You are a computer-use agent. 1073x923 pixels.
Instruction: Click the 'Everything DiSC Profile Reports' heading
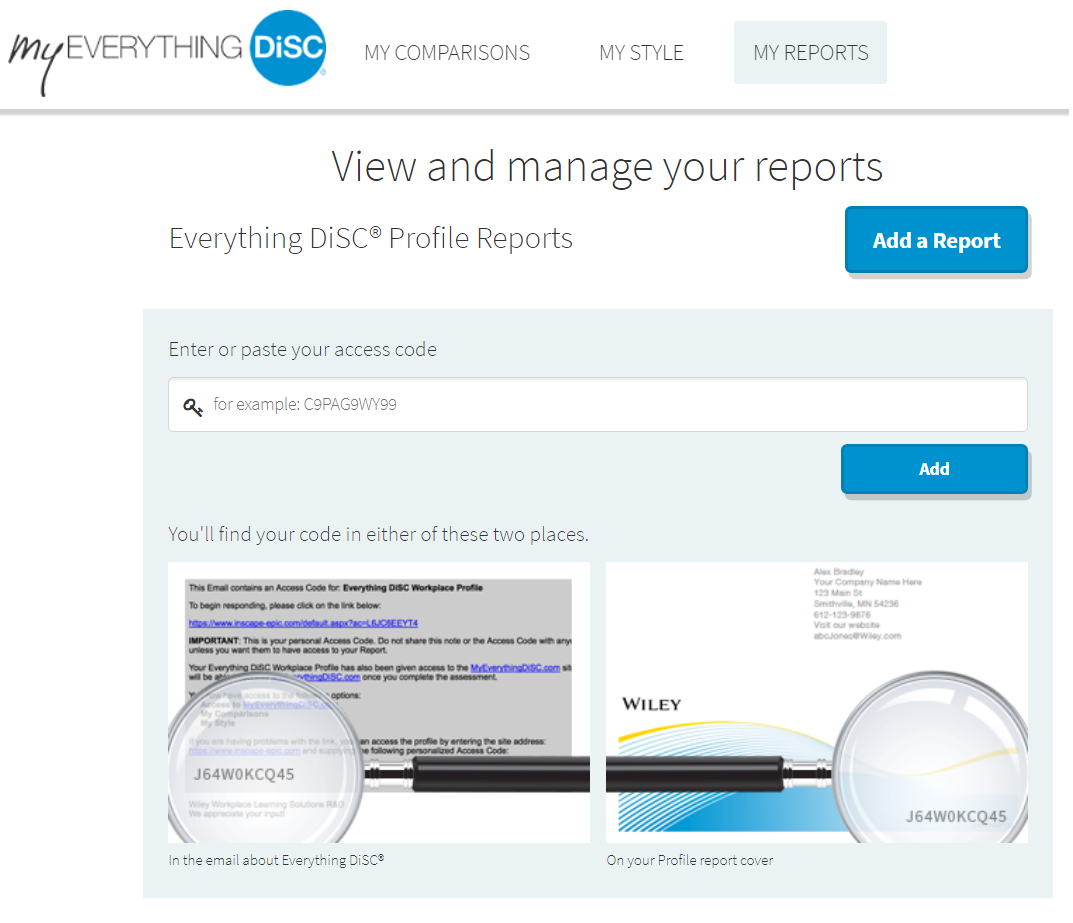pos(371,239)
